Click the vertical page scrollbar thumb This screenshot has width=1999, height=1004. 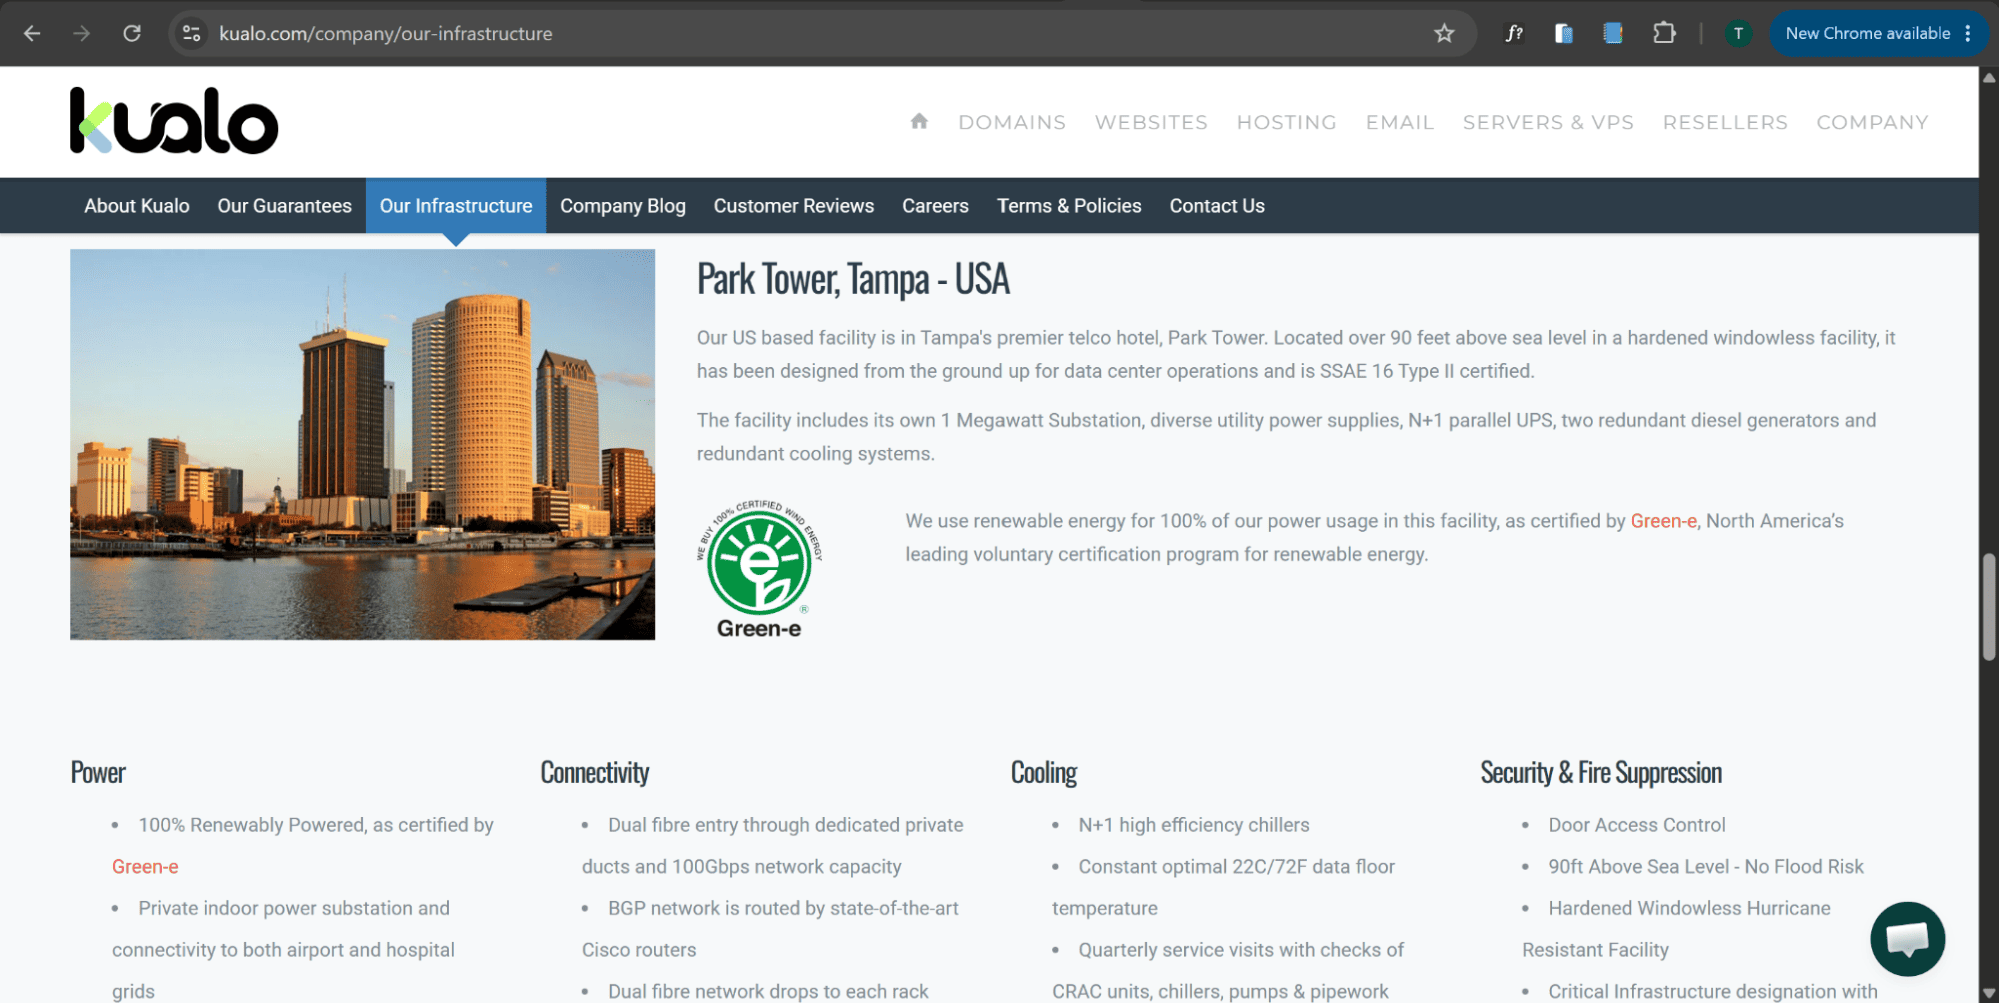tap(1989, 606)
